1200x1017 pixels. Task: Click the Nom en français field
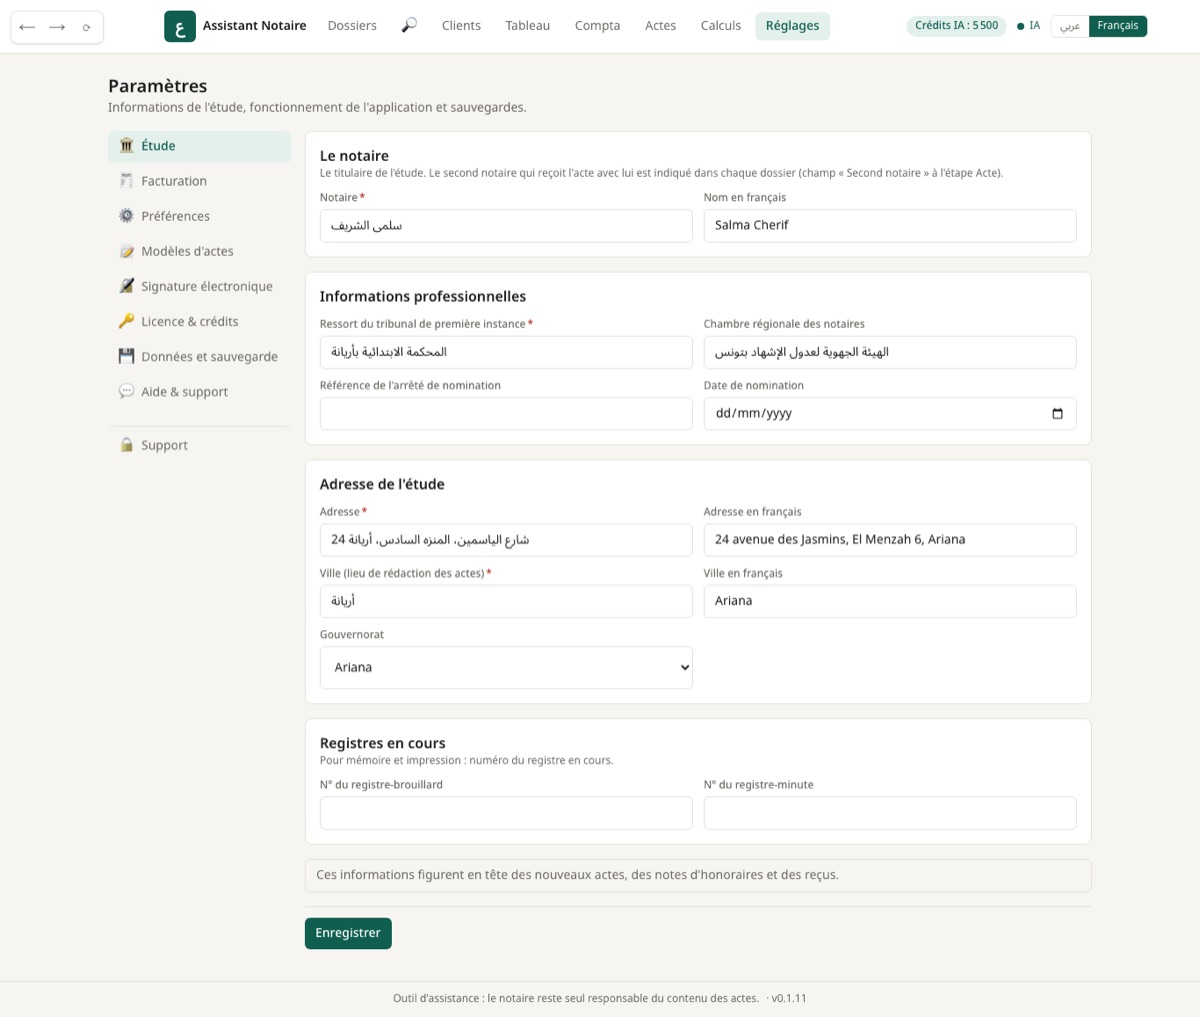coord(890,226)
